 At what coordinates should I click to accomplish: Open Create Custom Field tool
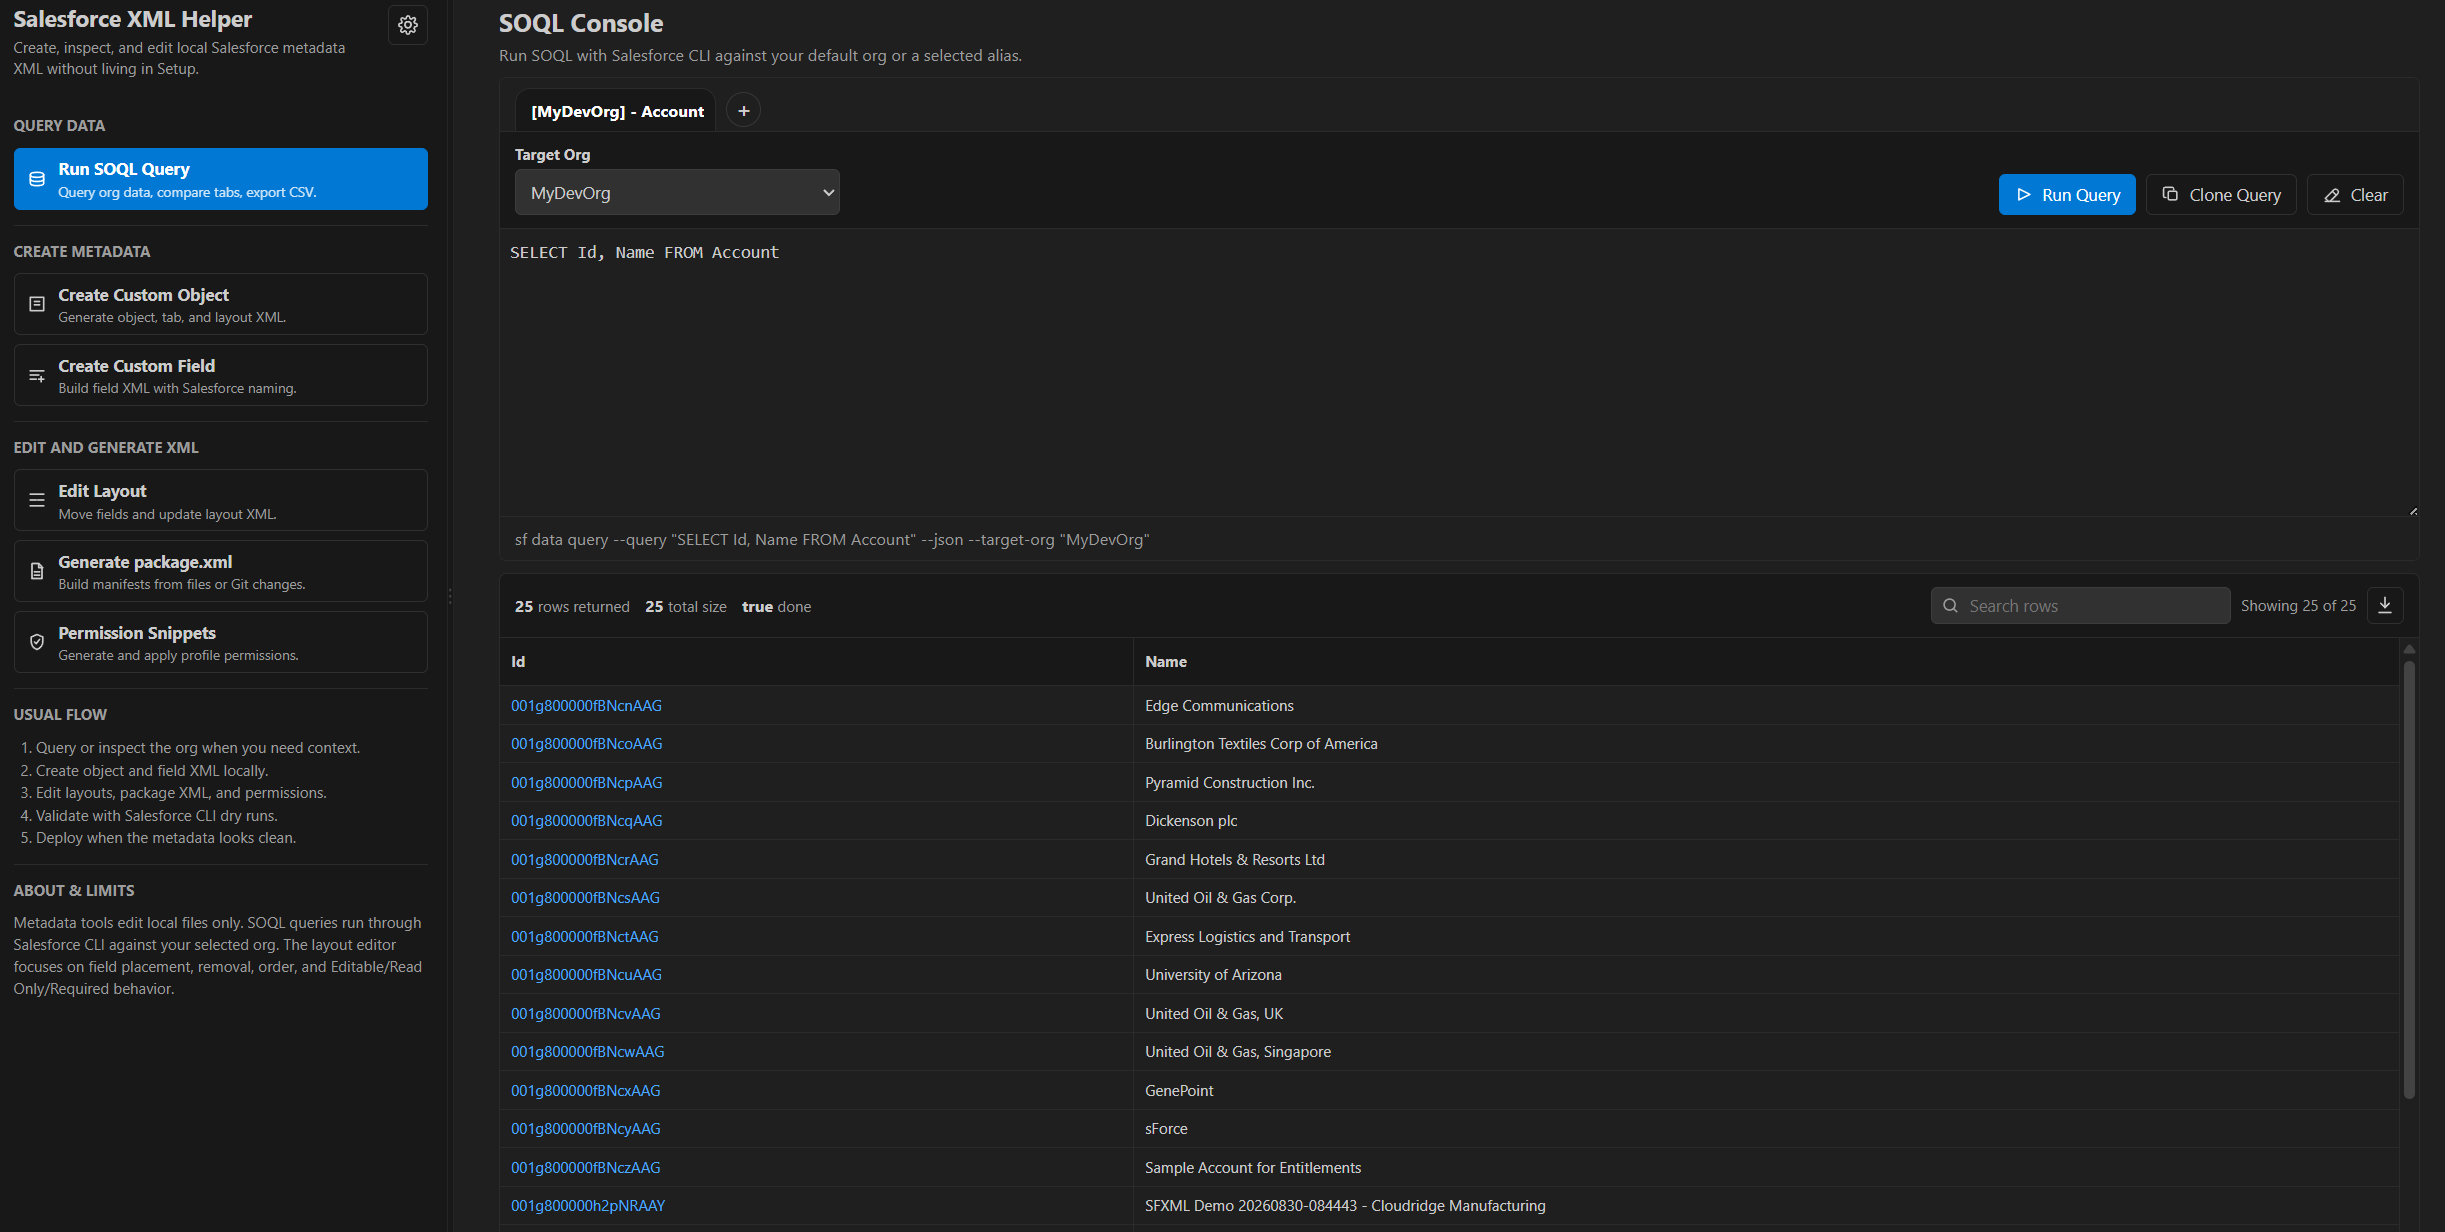coord(221,375)
